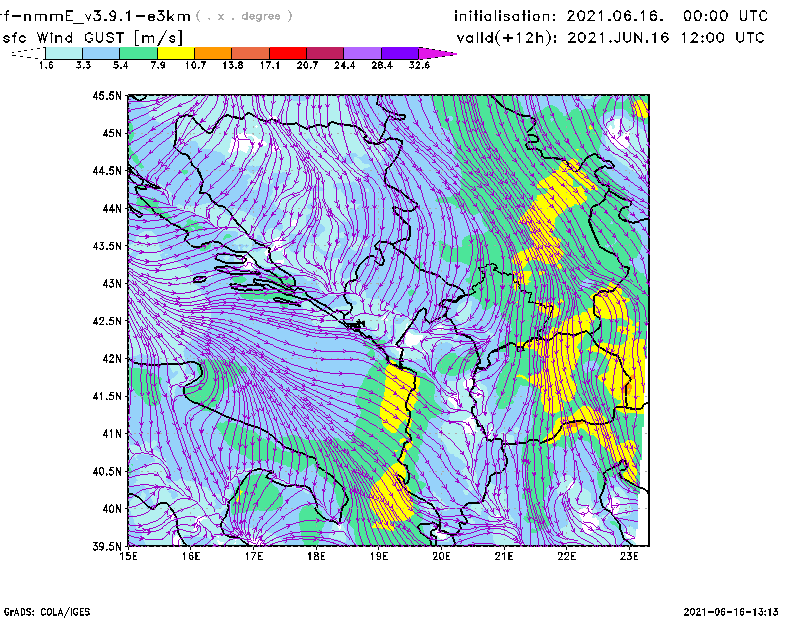Select the purple 28.4–32.6 legend swatch
800x618 pixels.
coord(400,53)
